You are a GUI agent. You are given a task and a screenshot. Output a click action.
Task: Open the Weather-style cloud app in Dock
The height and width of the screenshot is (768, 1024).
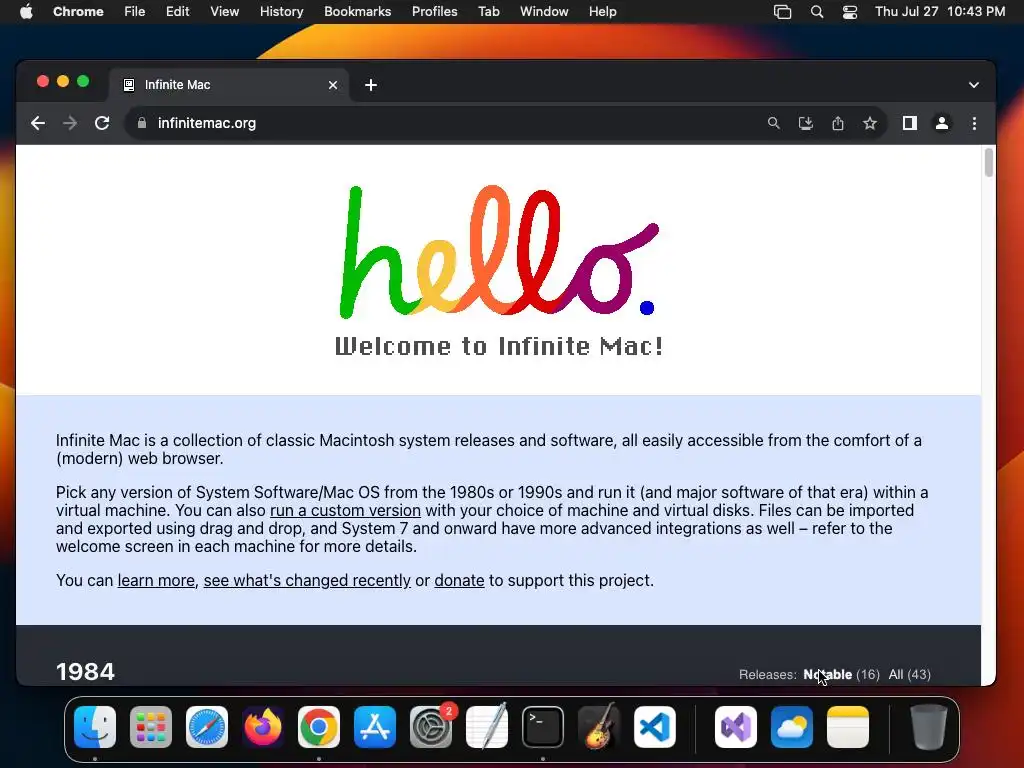click(792, 727)
